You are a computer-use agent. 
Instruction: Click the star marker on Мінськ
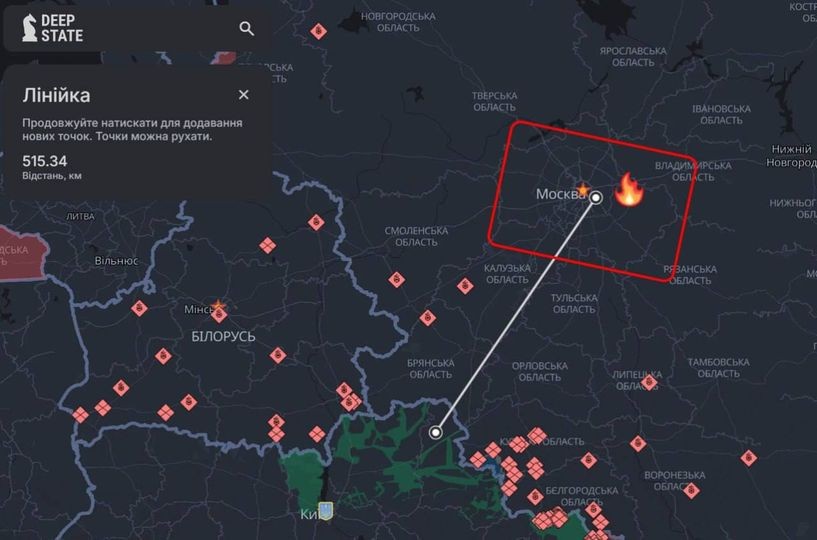(218, 306)
